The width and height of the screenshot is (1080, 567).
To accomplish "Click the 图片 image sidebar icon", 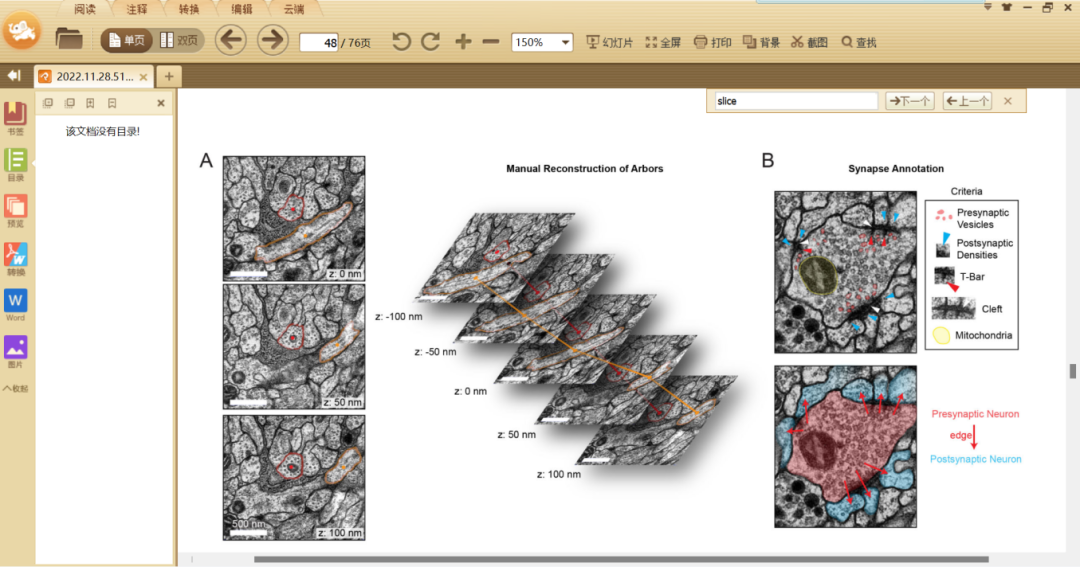I will pyautogui.click(x=15, y=352).
